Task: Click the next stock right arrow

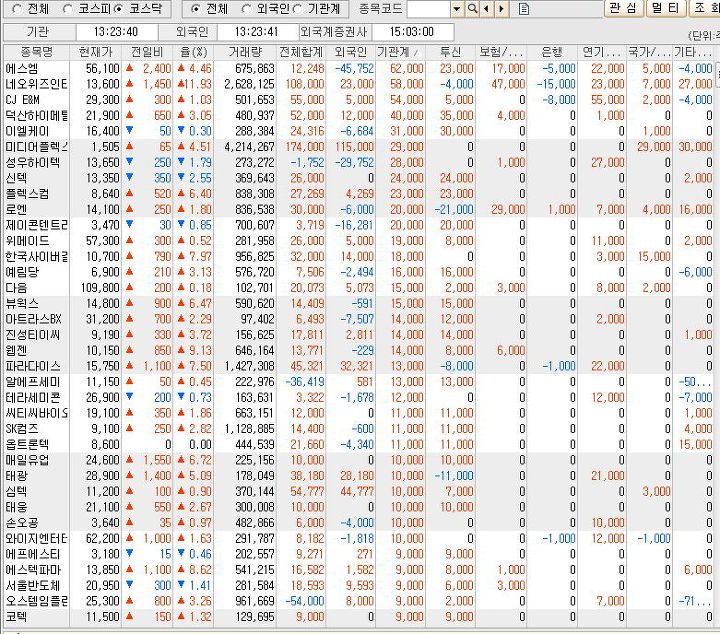Action: tap(501, 9)
